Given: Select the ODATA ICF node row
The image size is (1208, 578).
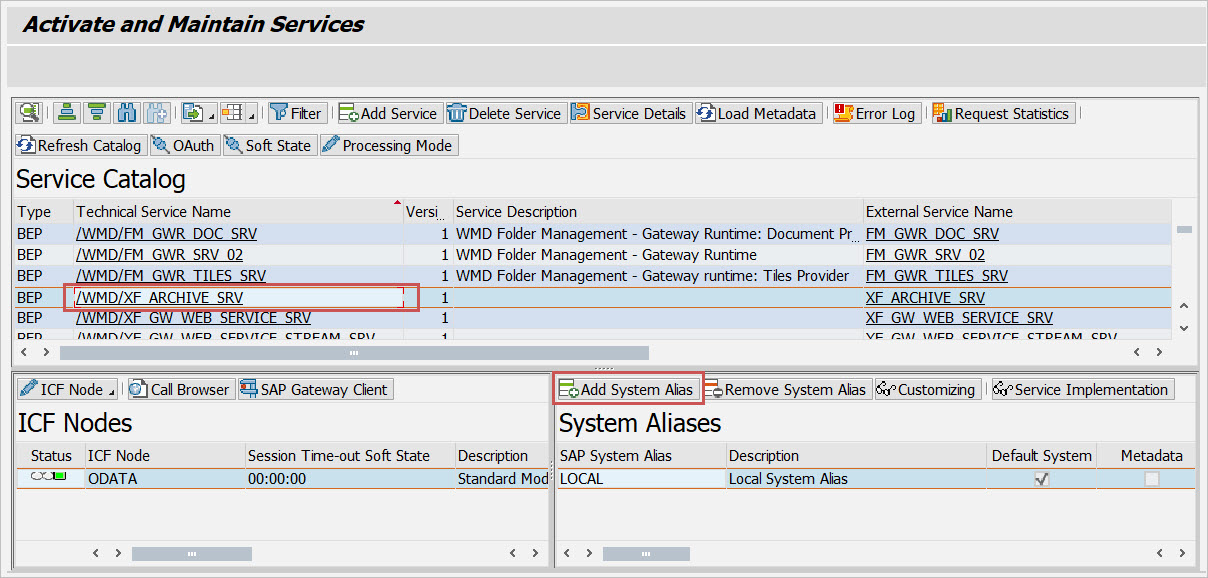Looking at the screenshot, I should pyautogui.click(x=110, y=479).
